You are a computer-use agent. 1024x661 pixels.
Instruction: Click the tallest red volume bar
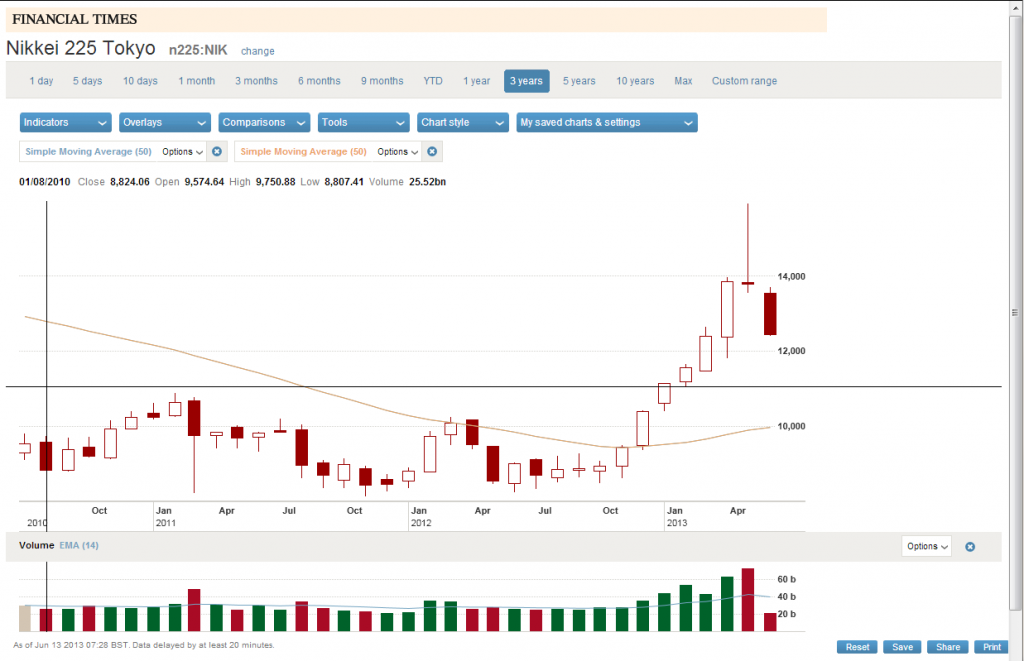pos(748,600)
